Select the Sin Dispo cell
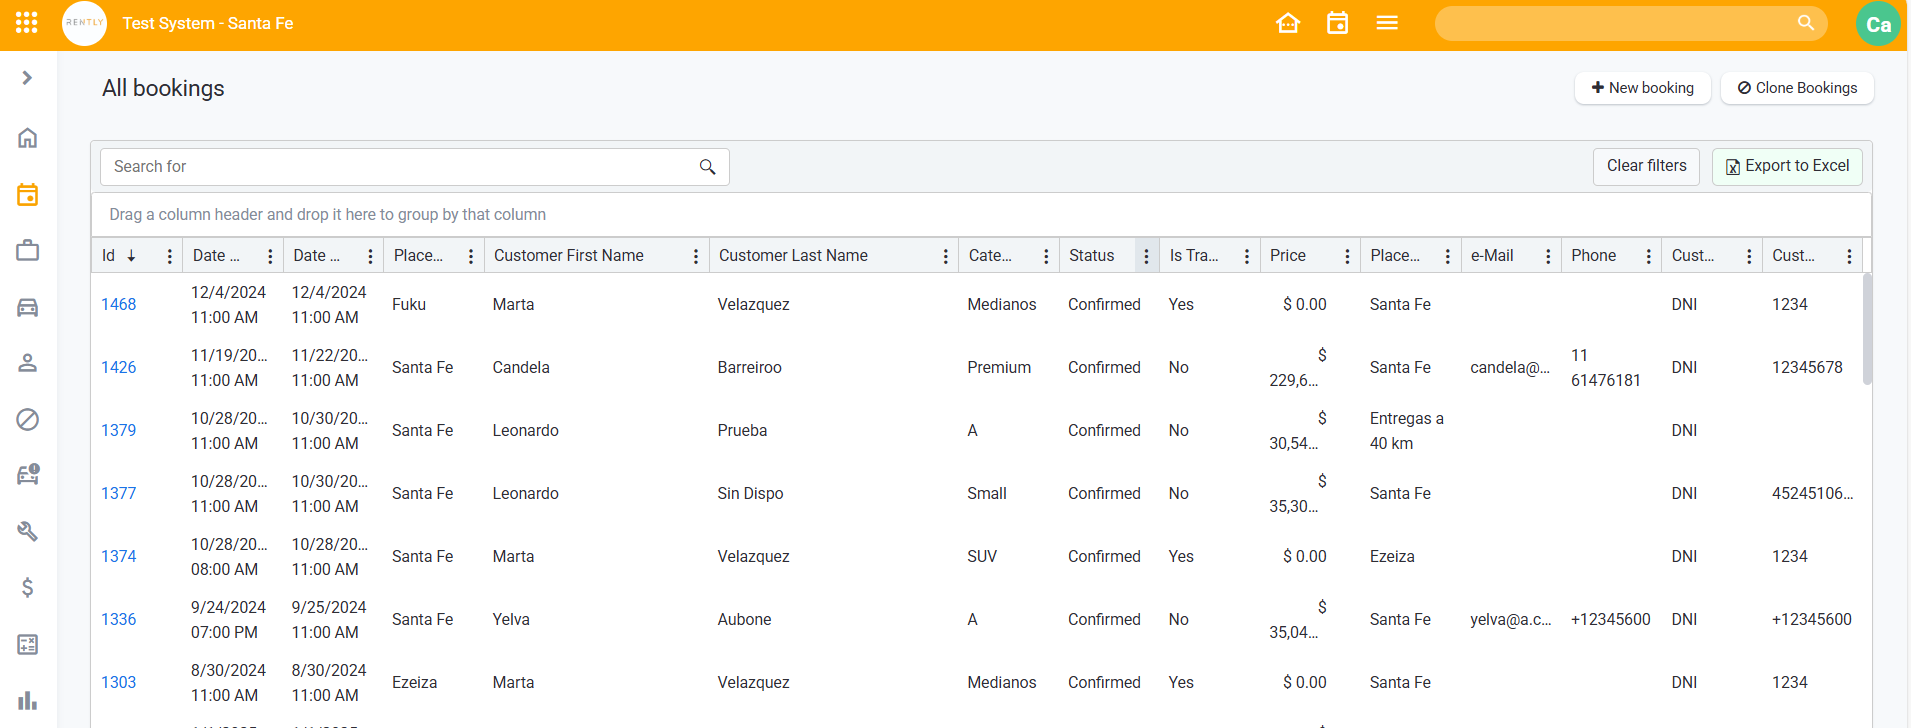 click(750, 493)
